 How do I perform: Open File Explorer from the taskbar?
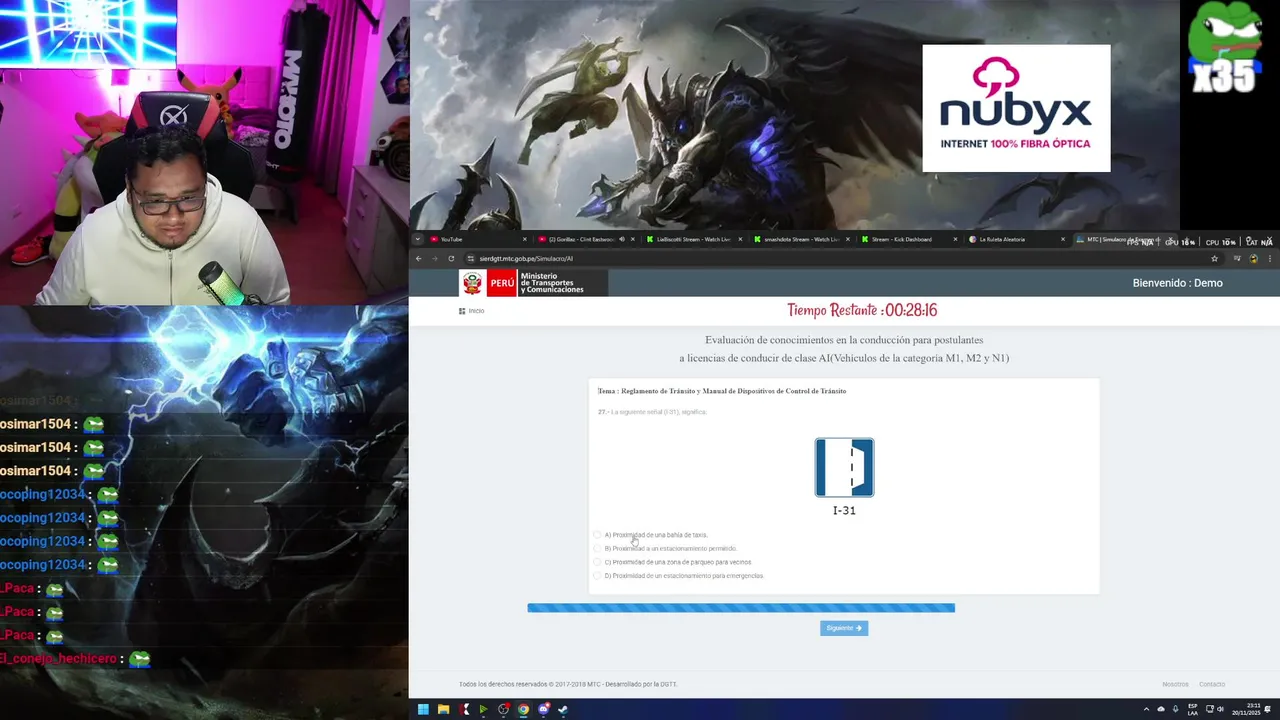pyautogui.click(x=443, y=710)
